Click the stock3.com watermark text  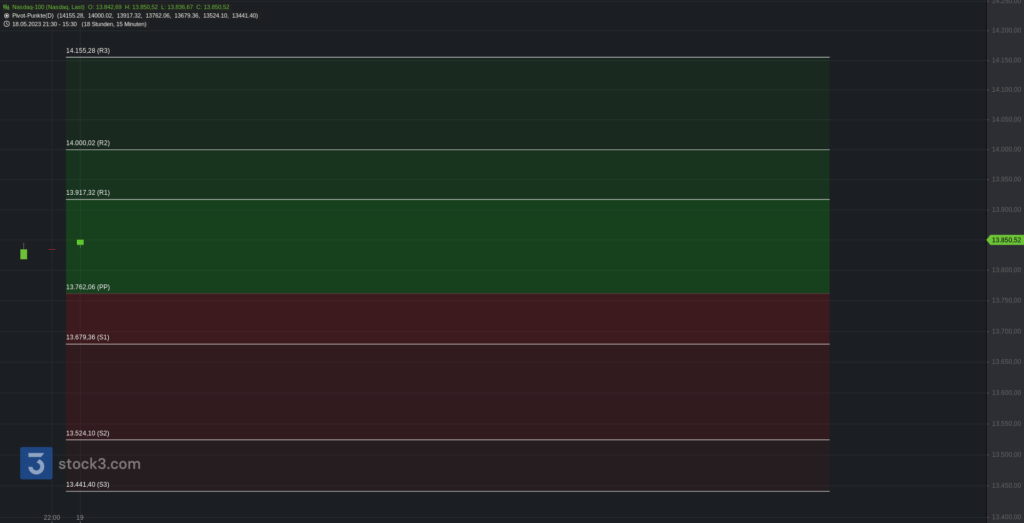click(99, 464)
